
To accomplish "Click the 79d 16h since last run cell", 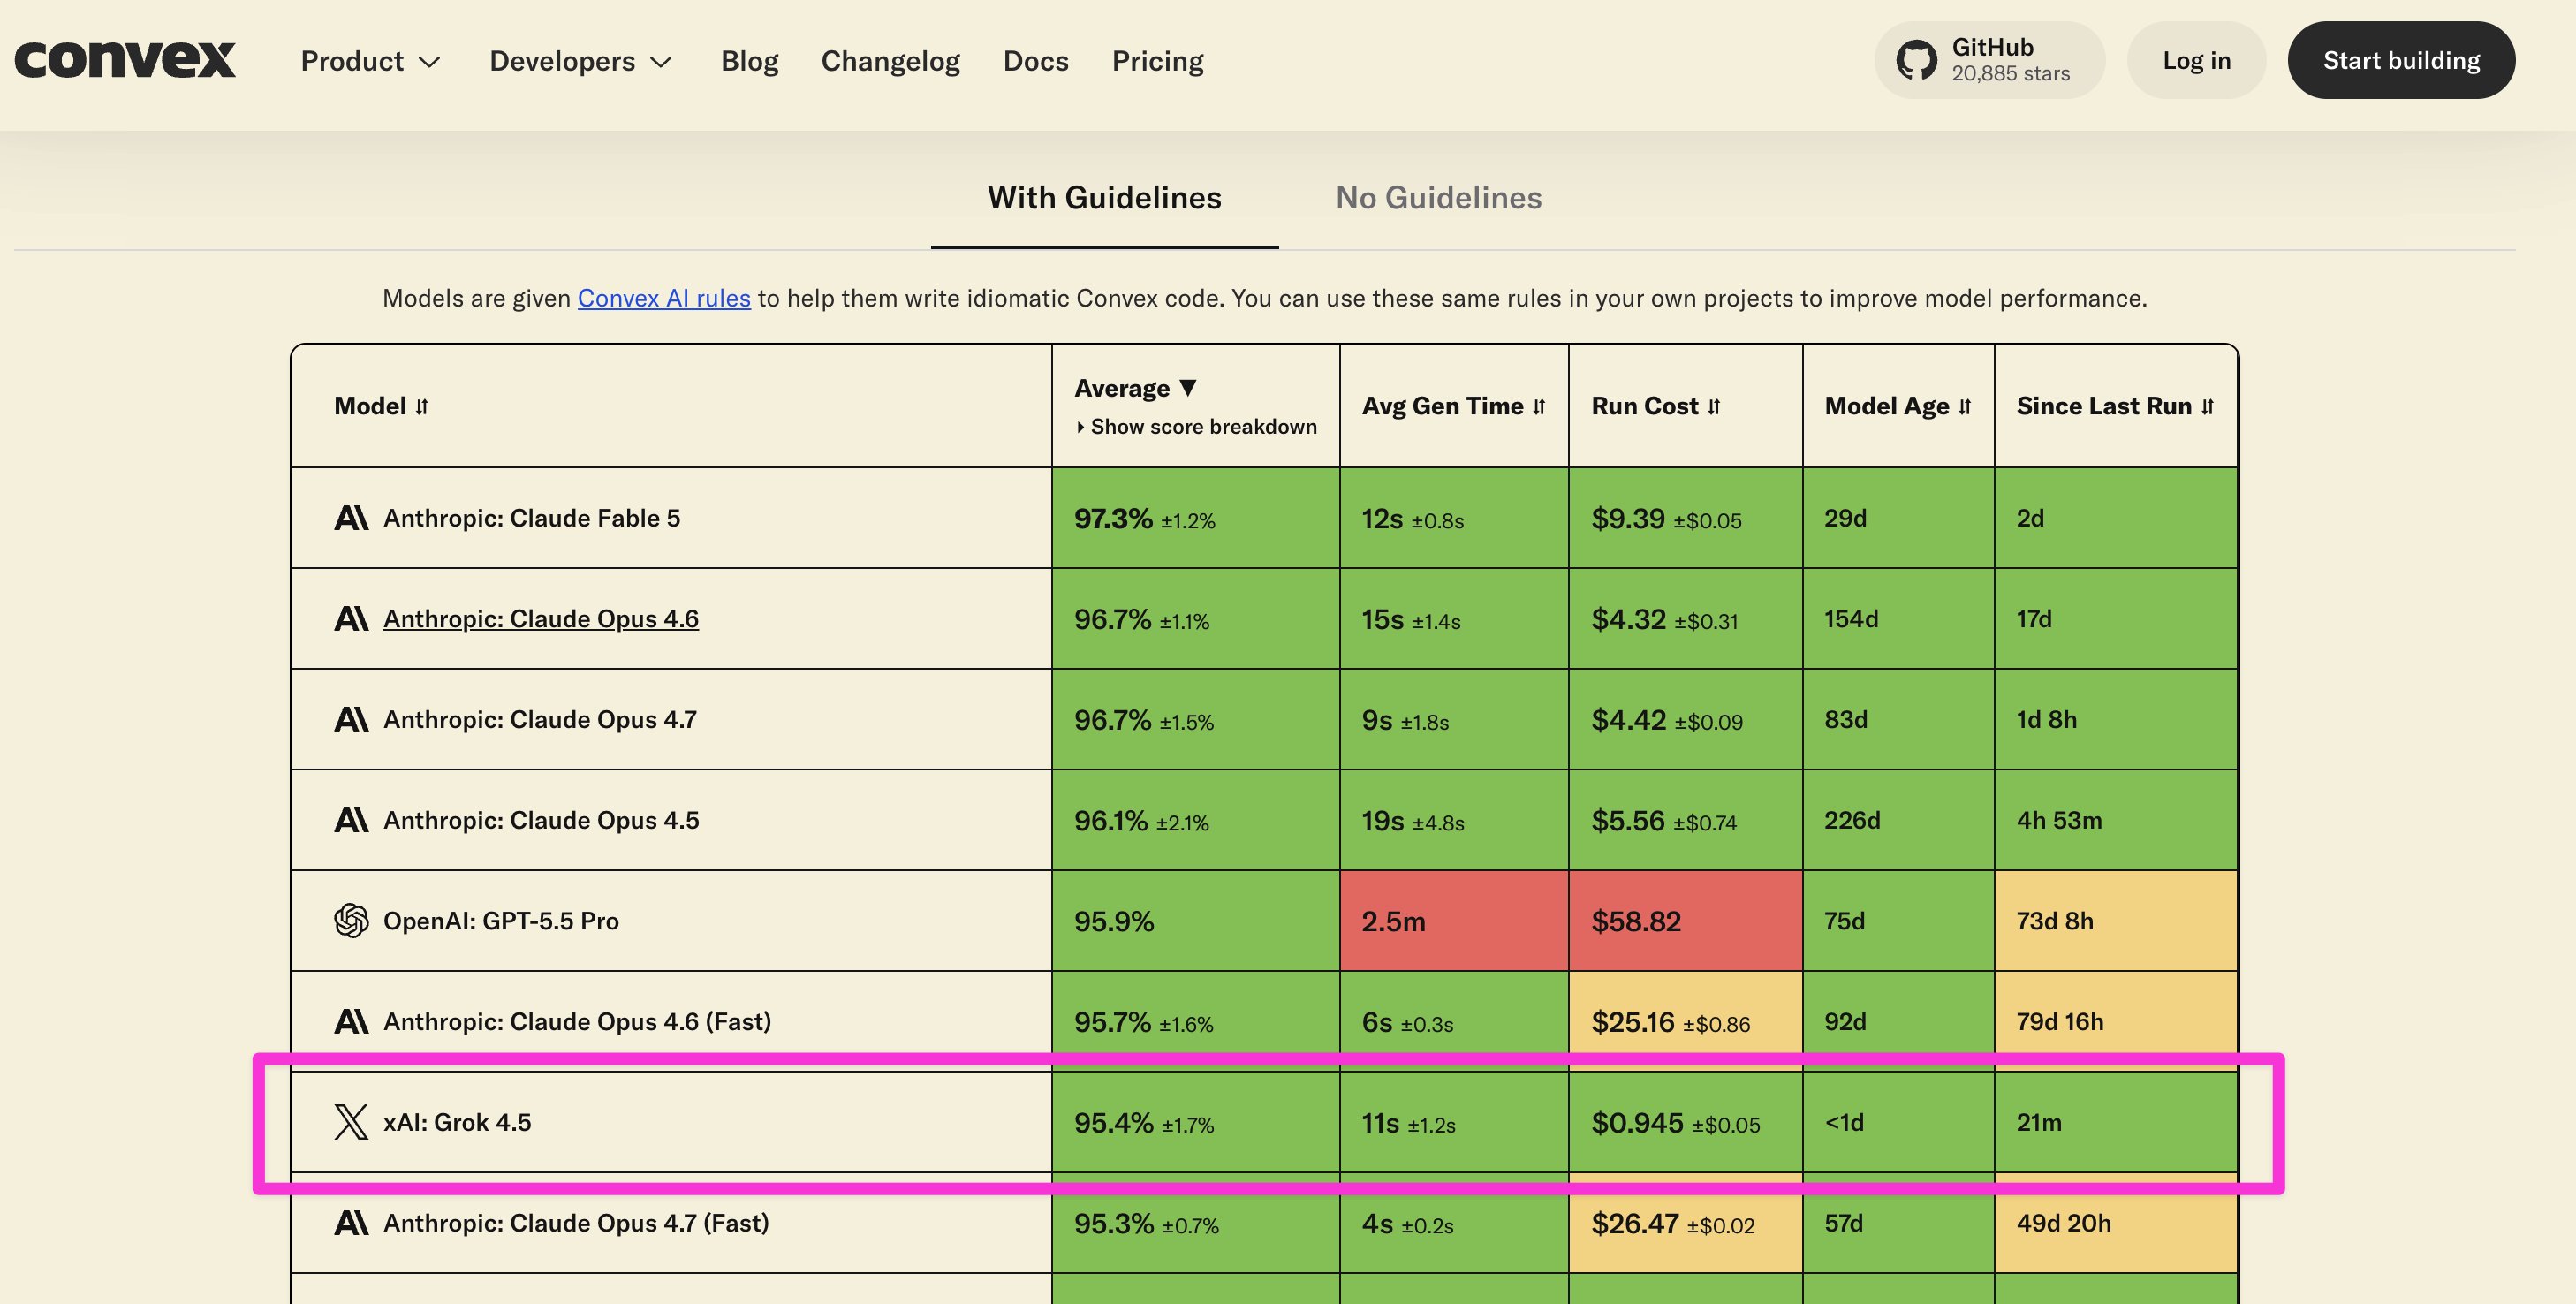I will coord(2116,1021).
